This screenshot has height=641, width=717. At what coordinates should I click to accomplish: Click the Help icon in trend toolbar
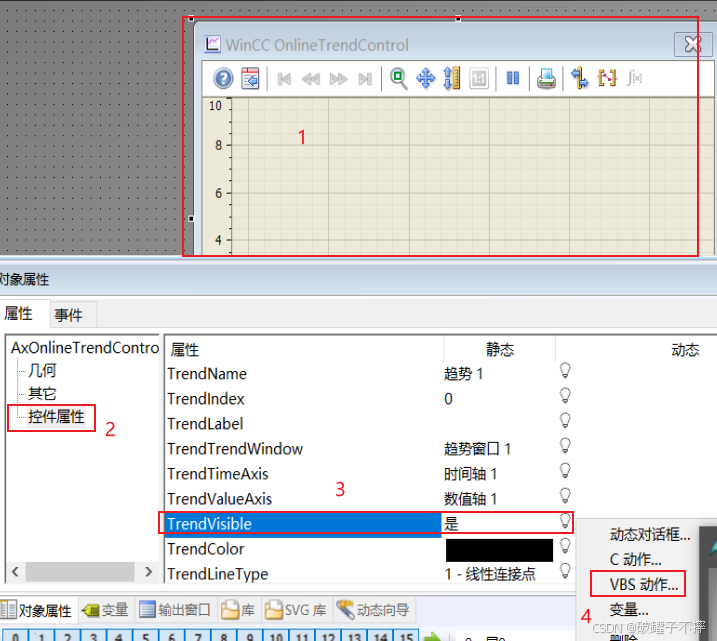223,79
